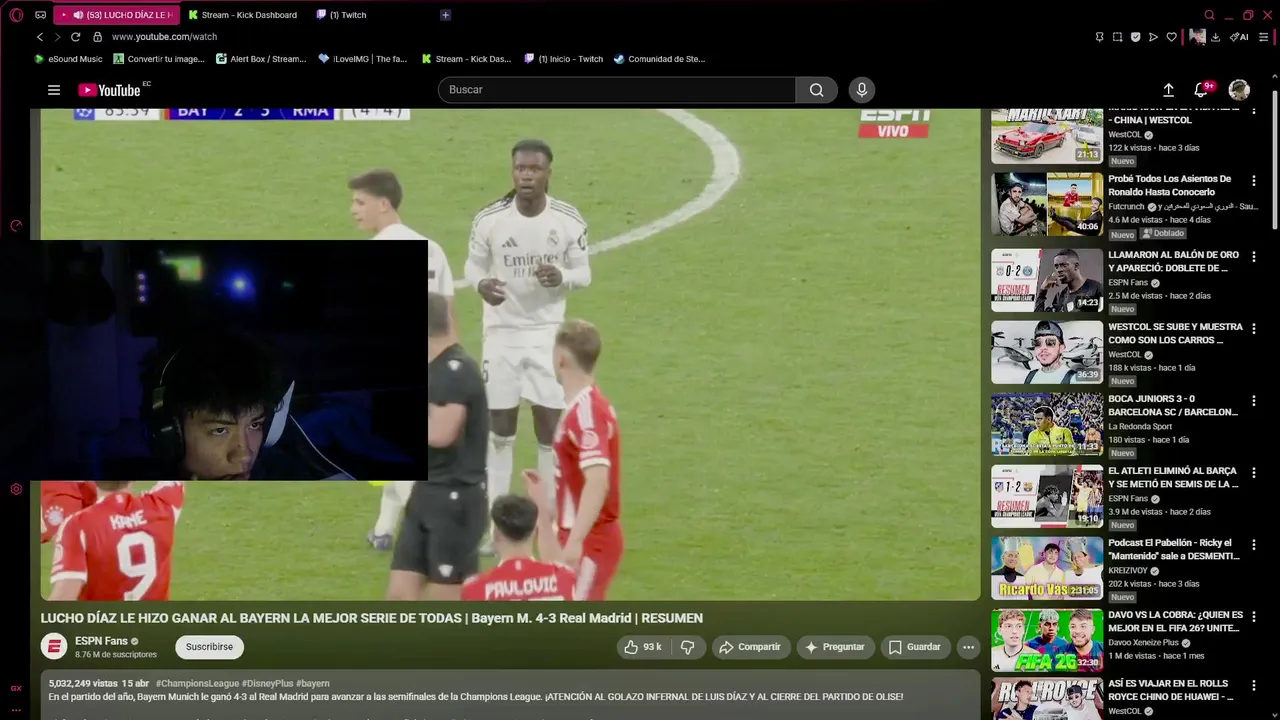Image resolution: width=1280 pixels, height=720 pixels.
Task: Open the iLoveIMG bookmark
Action: [x=363, y=59]
